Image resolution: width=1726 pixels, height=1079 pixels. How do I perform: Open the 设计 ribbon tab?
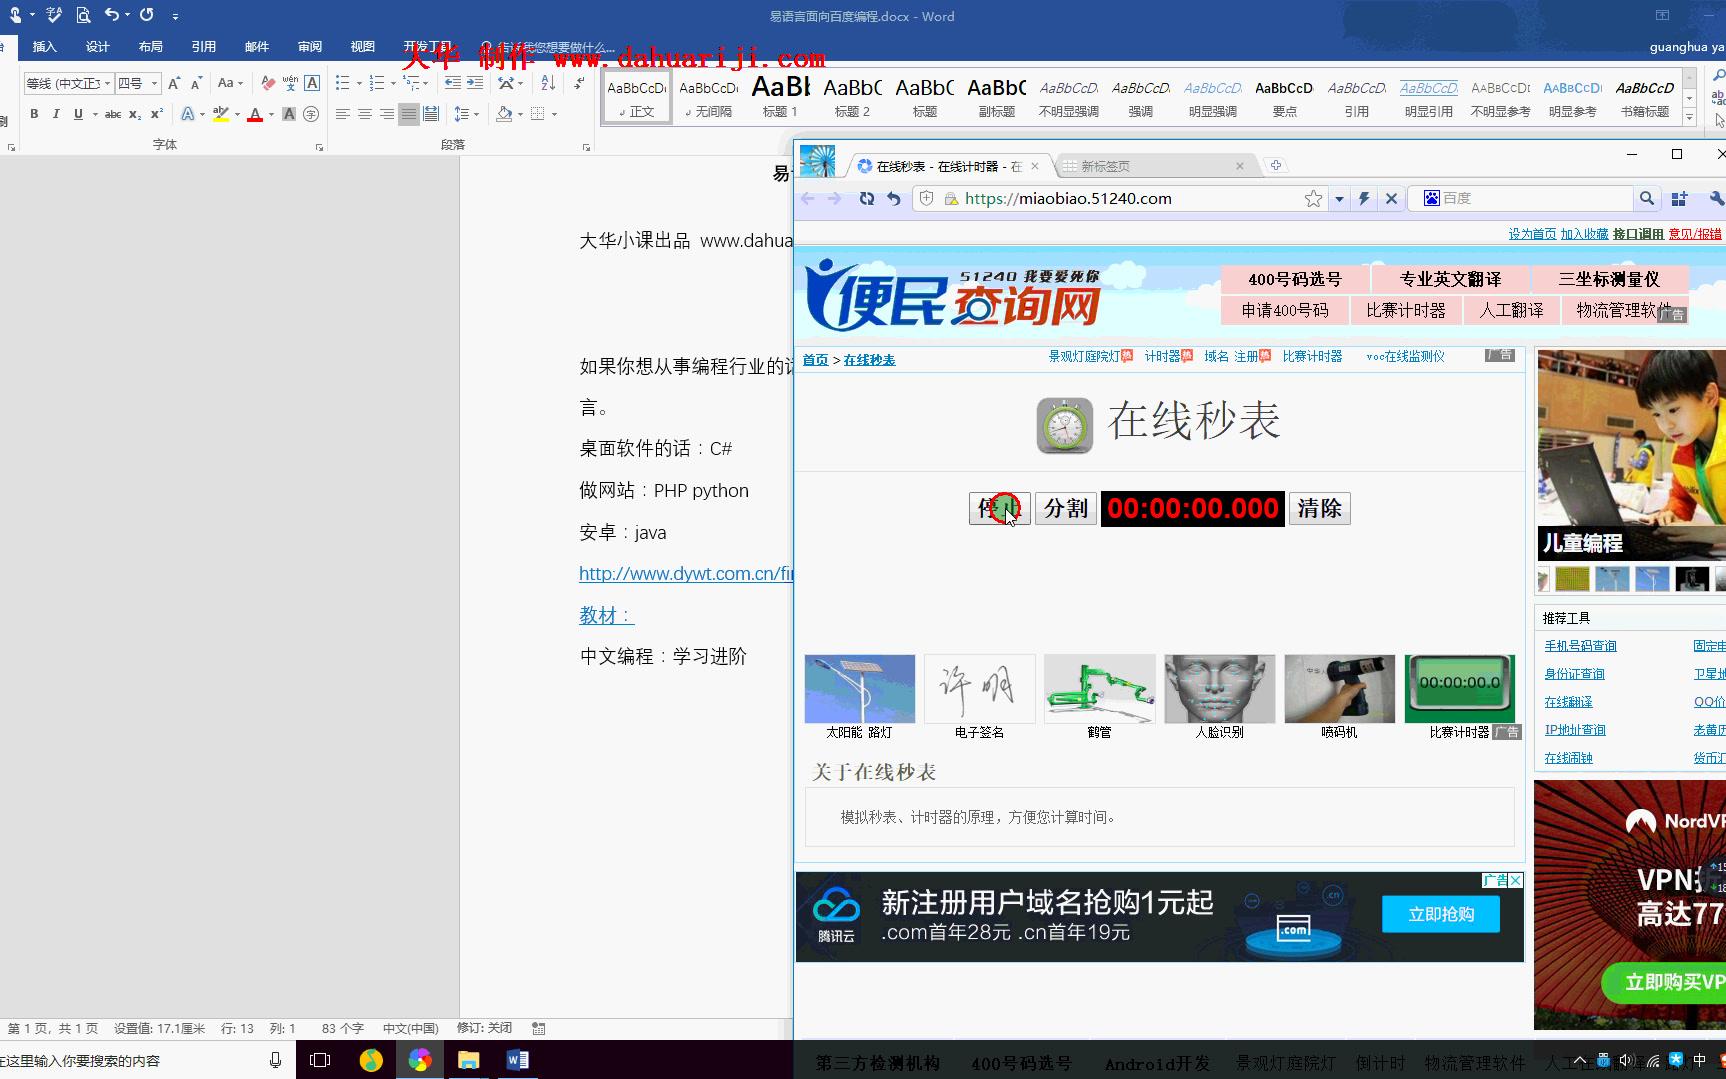coord(98,47)
